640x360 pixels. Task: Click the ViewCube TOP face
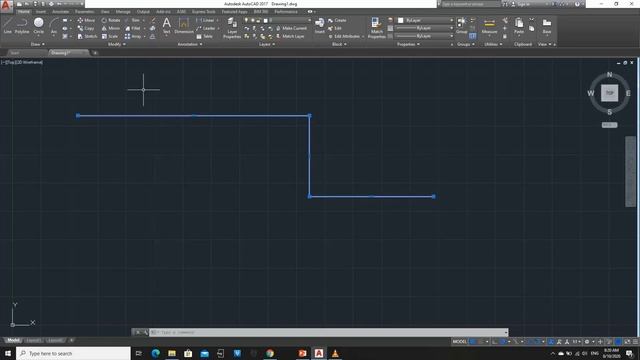click(x=609, y=93)
